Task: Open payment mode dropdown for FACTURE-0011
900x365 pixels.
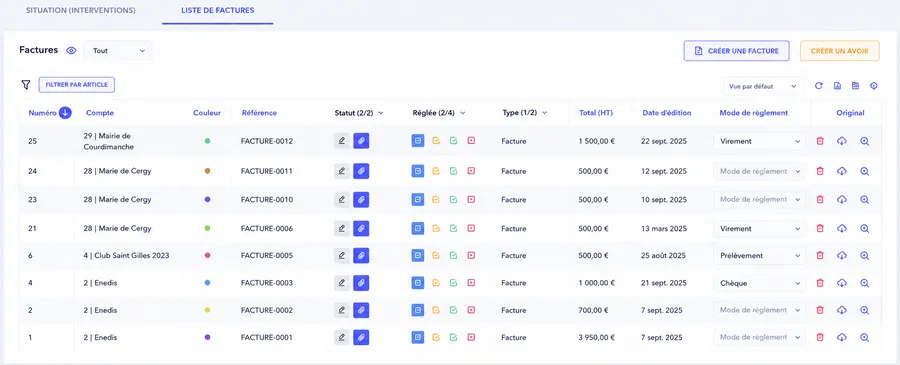Action: point(759,171)
